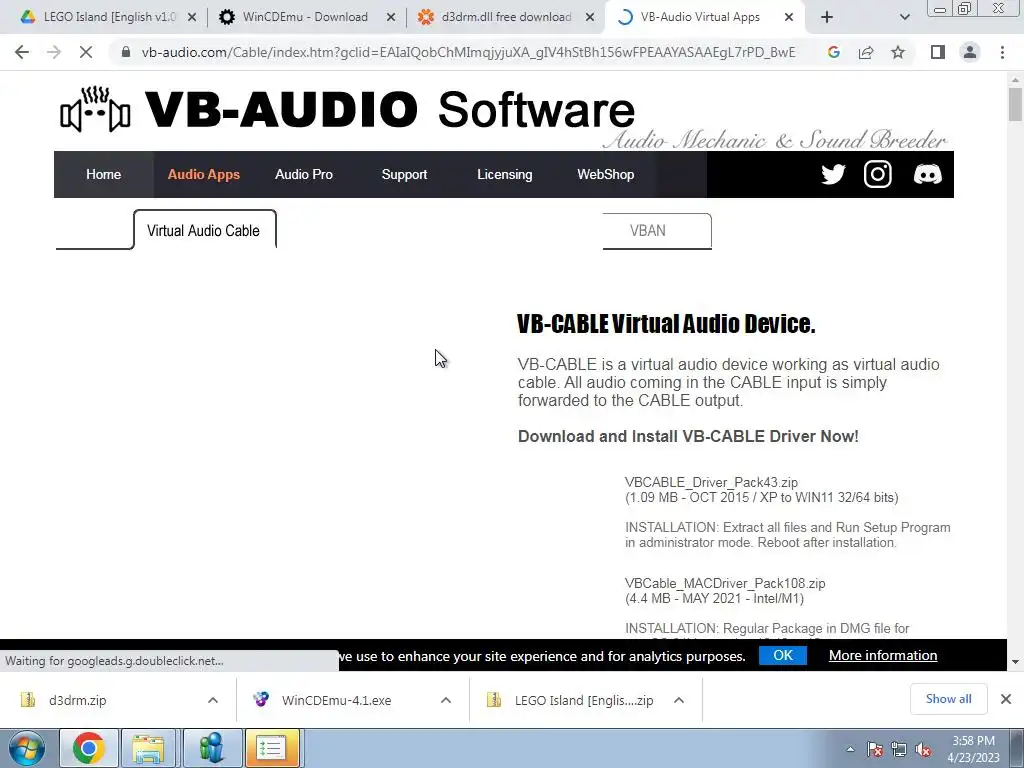Share this page via share icon

pyautogui.click(x=866, y=52)
